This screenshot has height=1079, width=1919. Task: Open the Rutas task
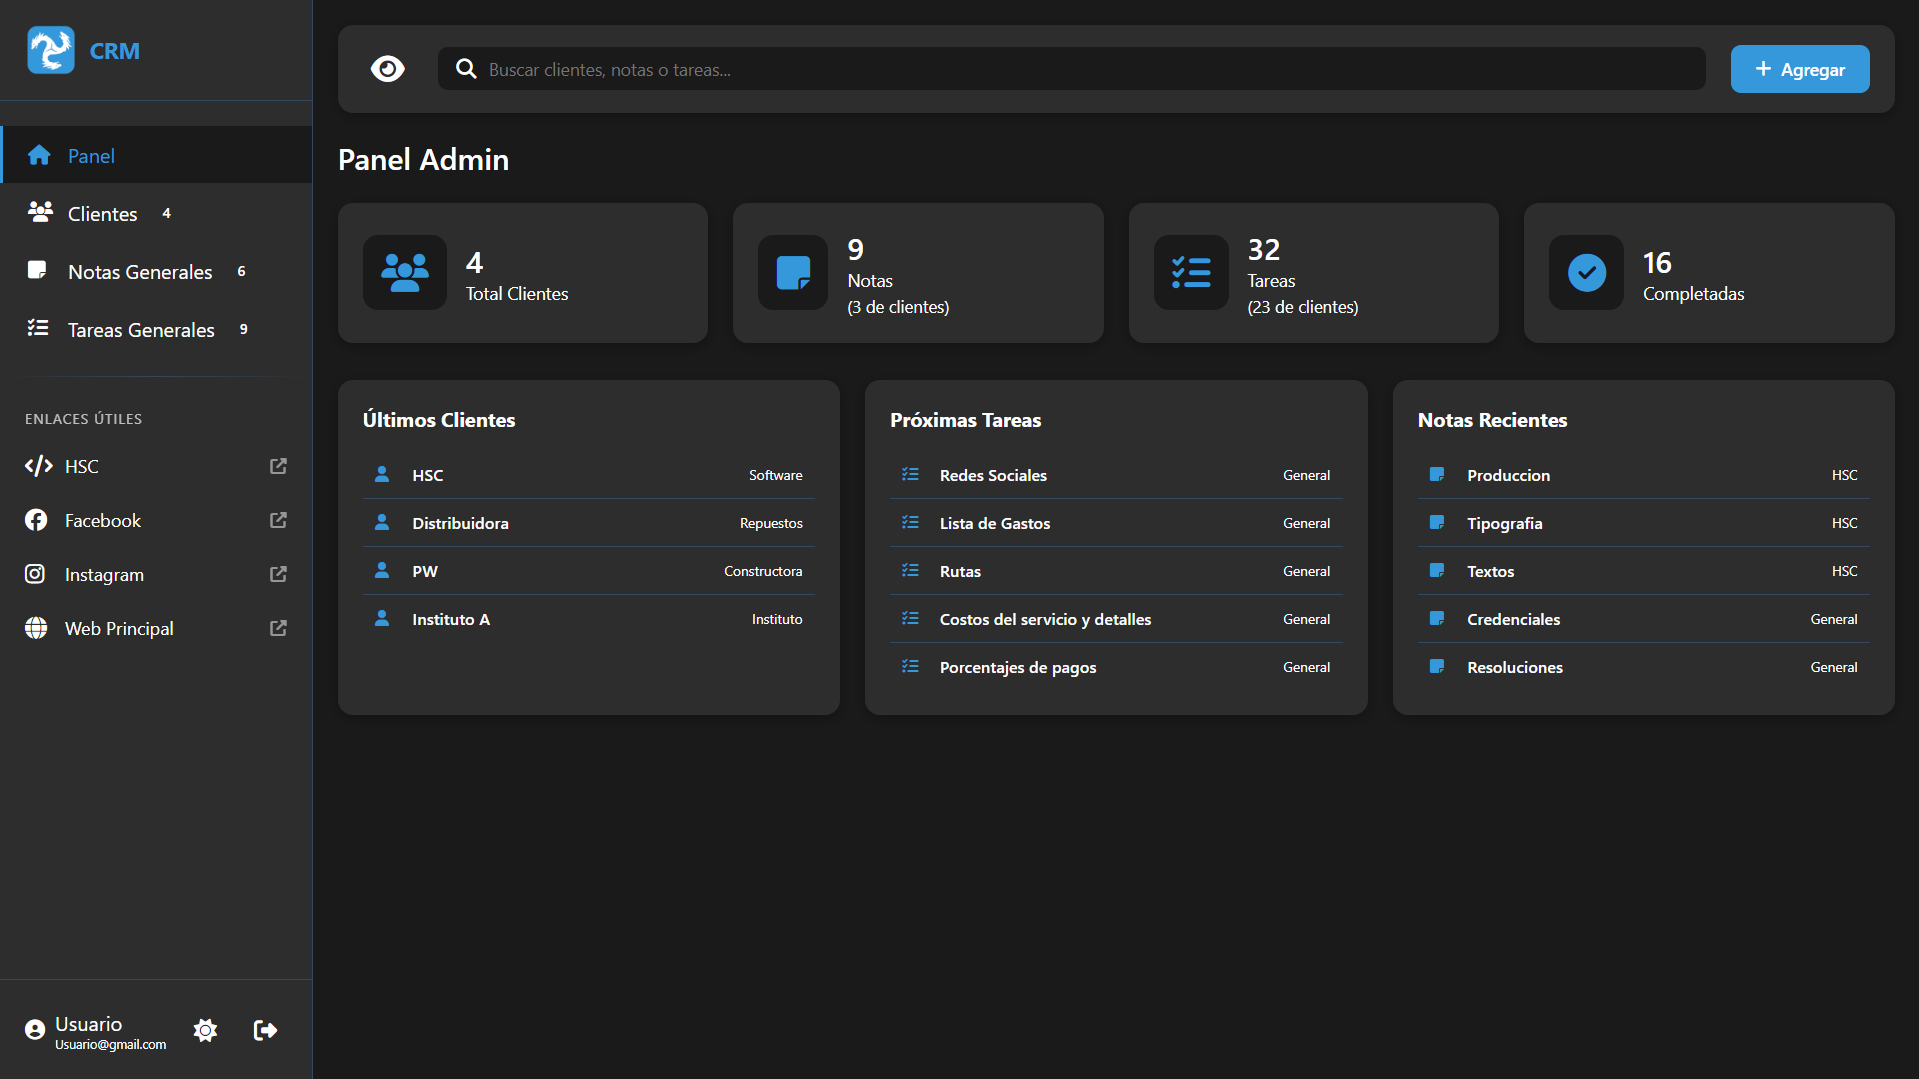click(1116, 571)
